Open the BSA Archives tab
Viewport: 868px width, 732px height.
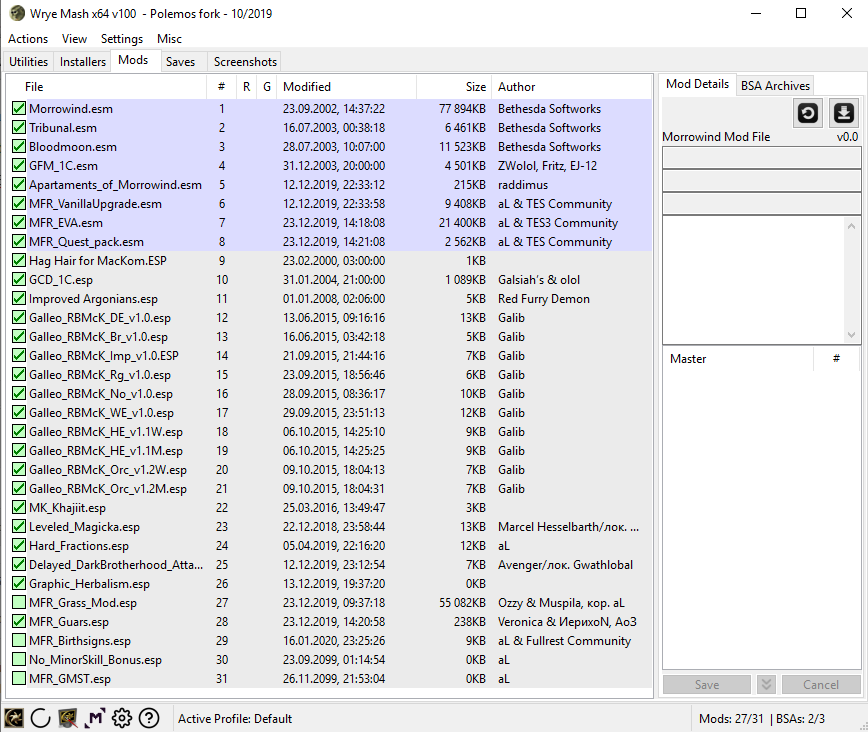tap(775, 86)
